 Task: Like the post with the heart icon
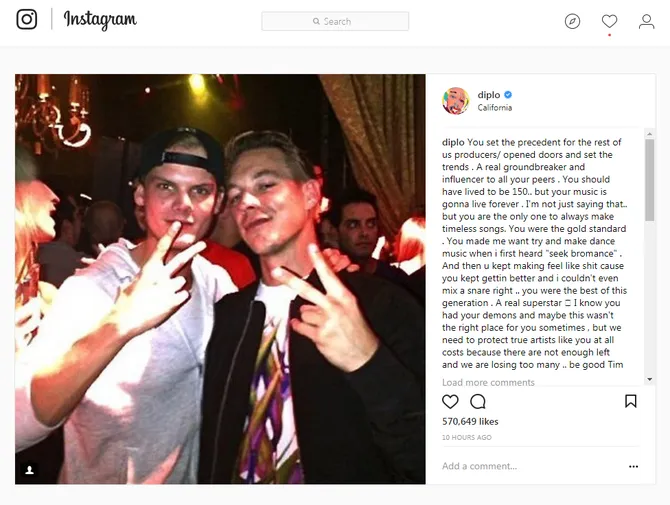click(450, 402)
